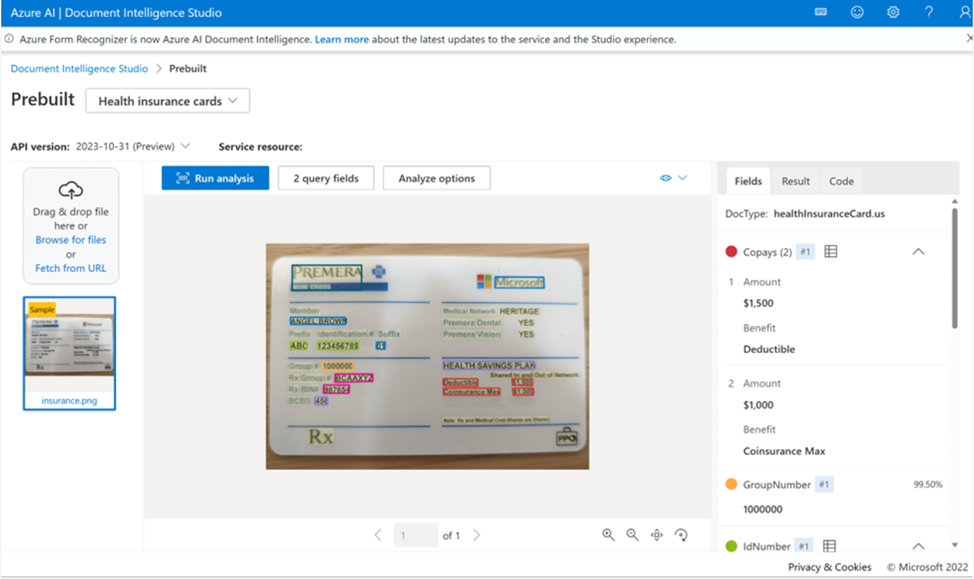
Task: Click the 123456789 identification highlight on card
Action: click(x=337, y=345)
